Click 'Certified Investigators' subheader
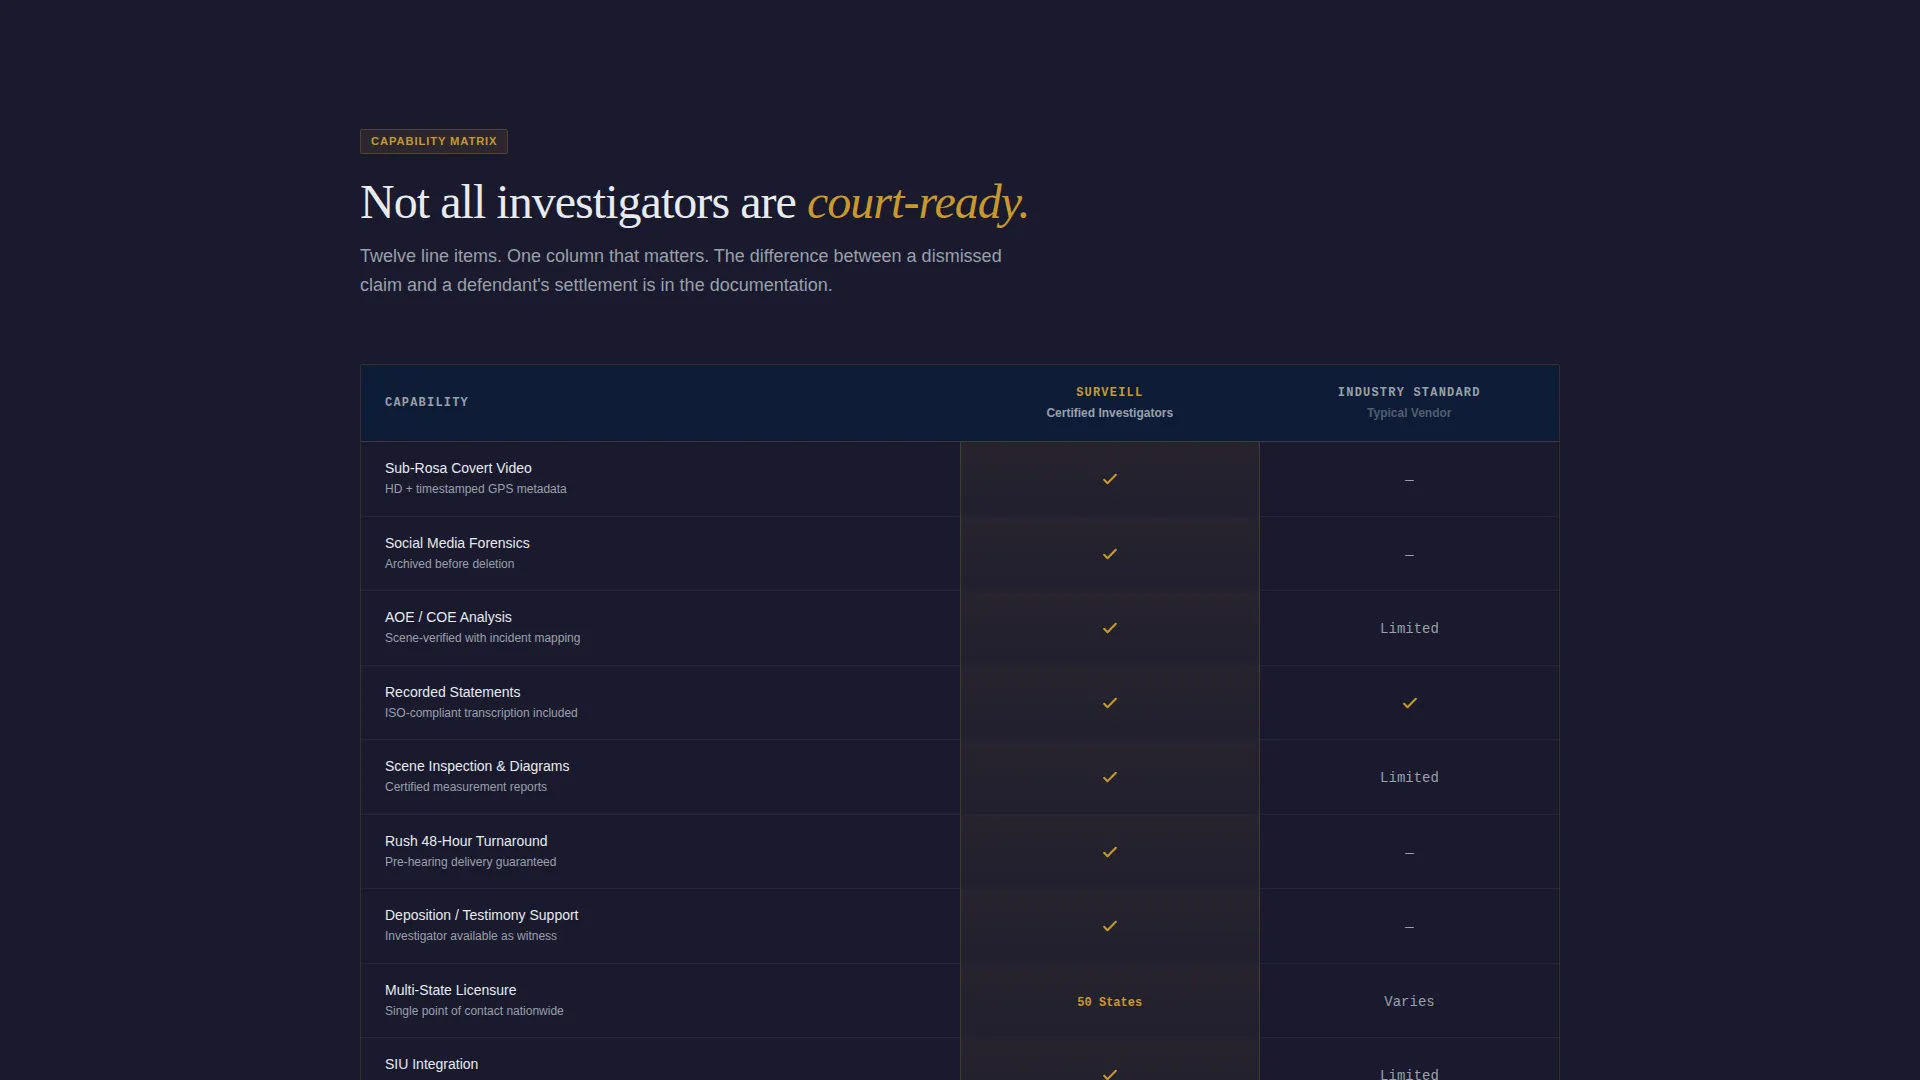 pos(1109,413)
